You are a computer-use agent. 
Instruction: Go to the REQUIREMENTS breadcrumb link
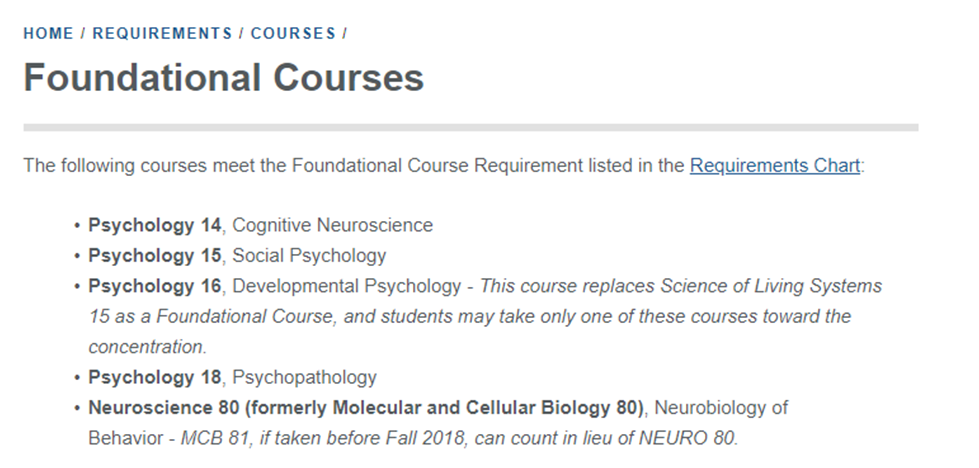tap(162, 34)
